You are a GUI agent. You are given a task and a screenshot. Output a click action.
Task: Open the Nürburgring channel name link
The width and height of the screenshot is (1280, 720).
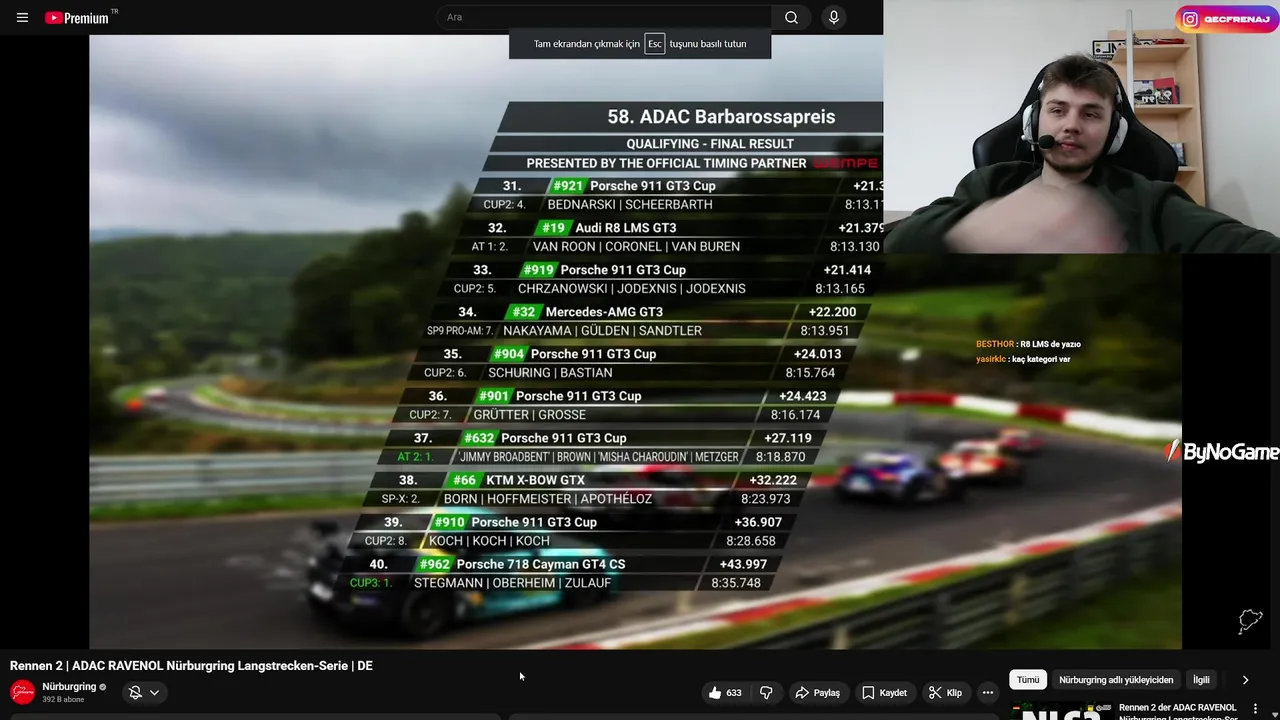[69, 687]
